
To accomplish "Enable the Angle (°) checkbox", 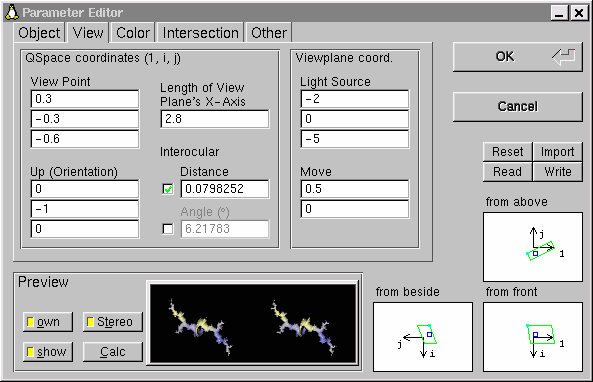I will [x=168, y=229].
